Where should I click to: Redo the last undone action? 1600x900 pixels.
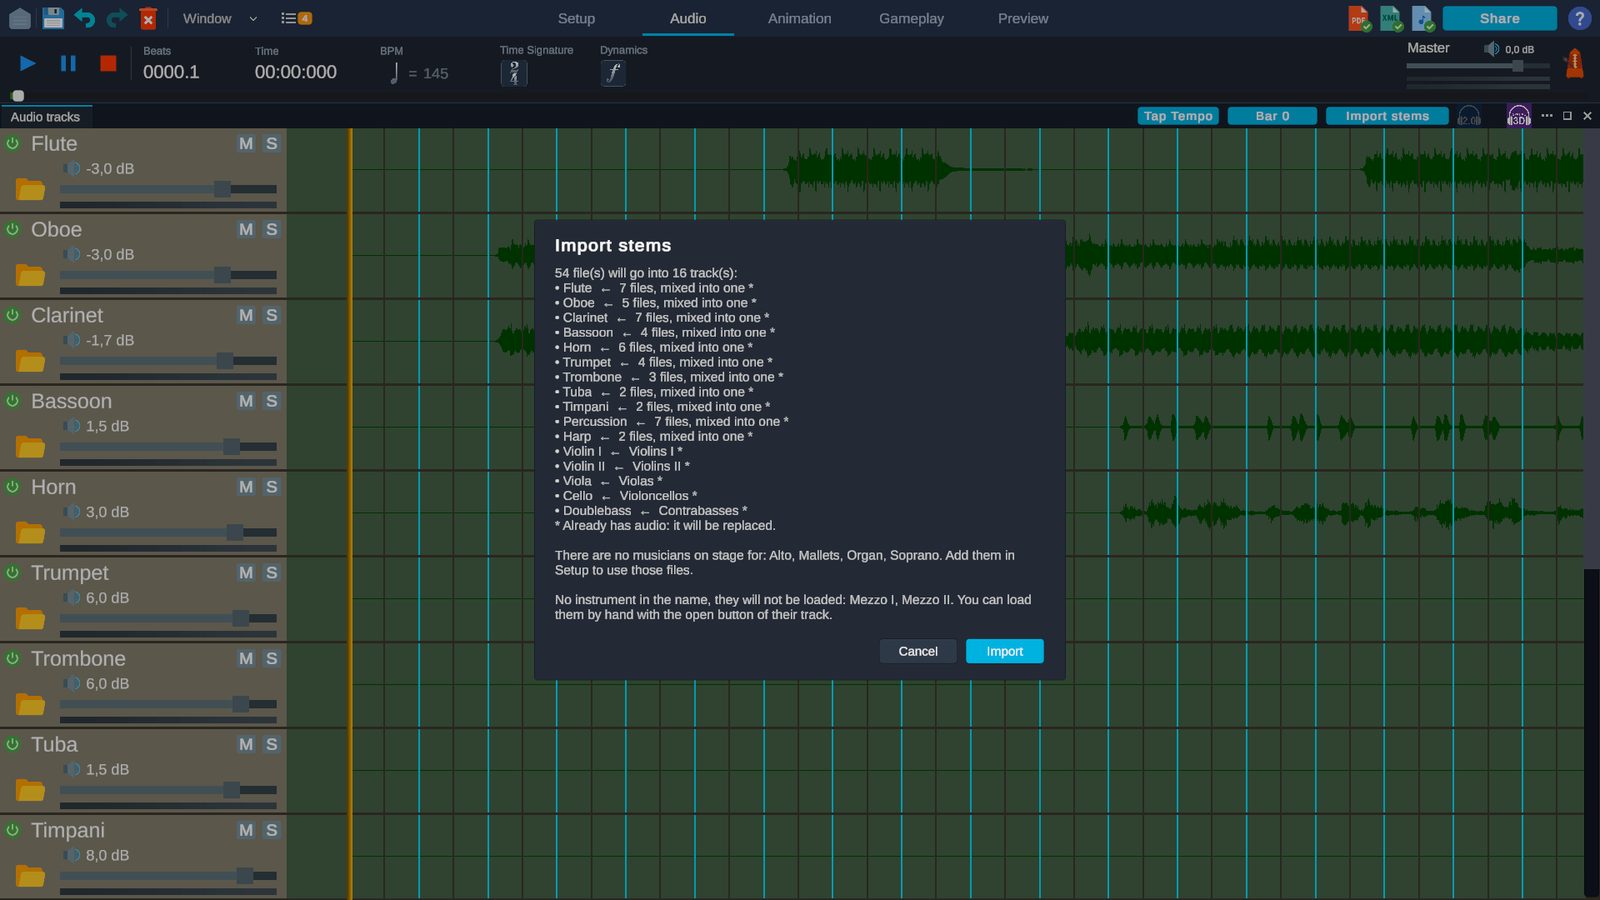click(117, 18)
